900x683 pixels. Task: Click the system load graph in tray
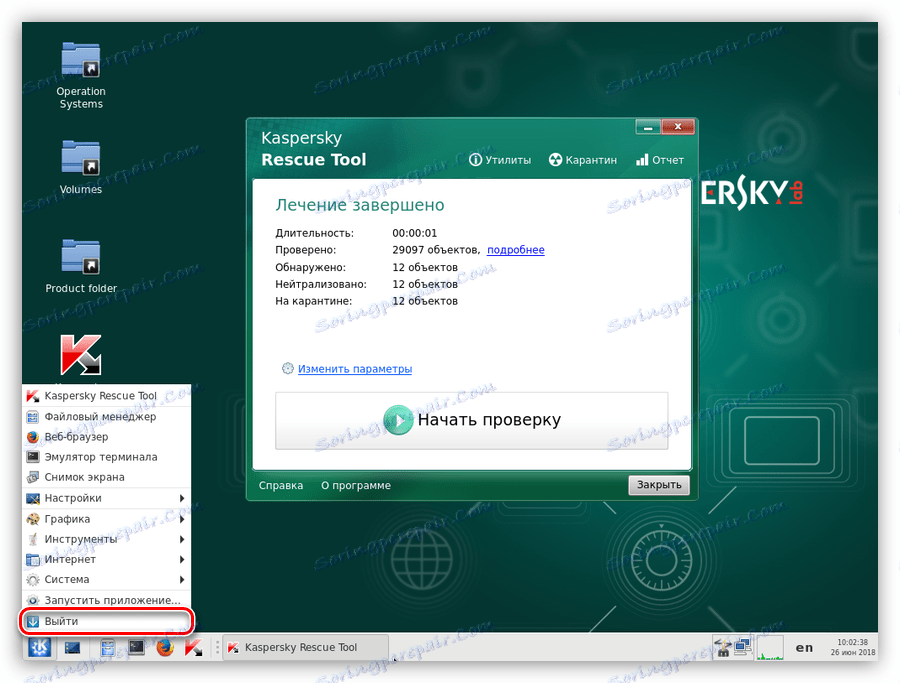768,650
